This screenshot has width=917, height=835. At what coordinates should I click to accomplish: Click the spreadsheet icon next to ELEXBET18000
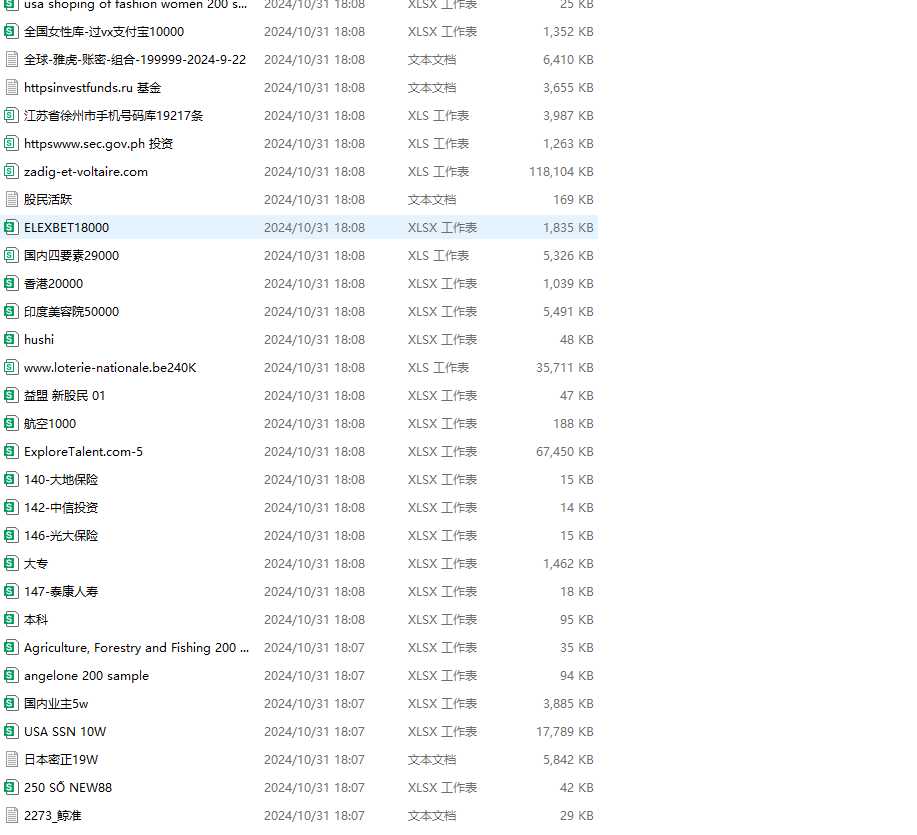[11, 227]
